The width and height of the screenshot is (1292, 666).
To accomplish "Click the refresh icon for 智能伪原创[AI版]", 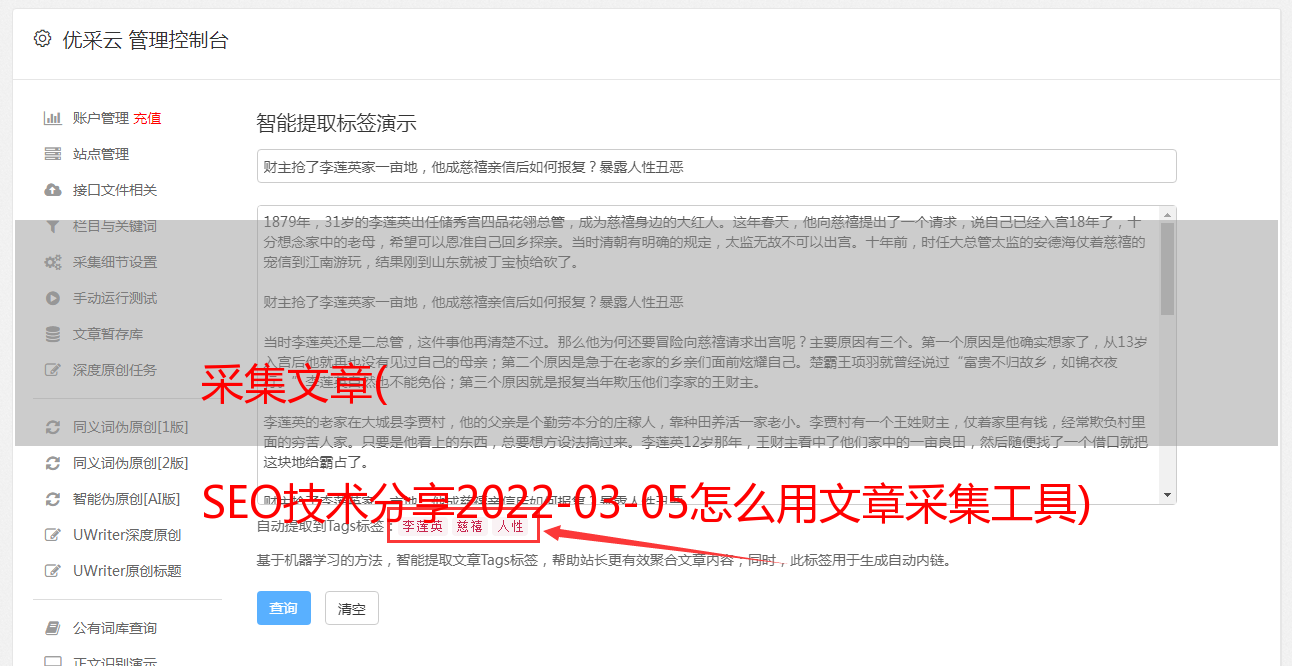I will [53, 499].
